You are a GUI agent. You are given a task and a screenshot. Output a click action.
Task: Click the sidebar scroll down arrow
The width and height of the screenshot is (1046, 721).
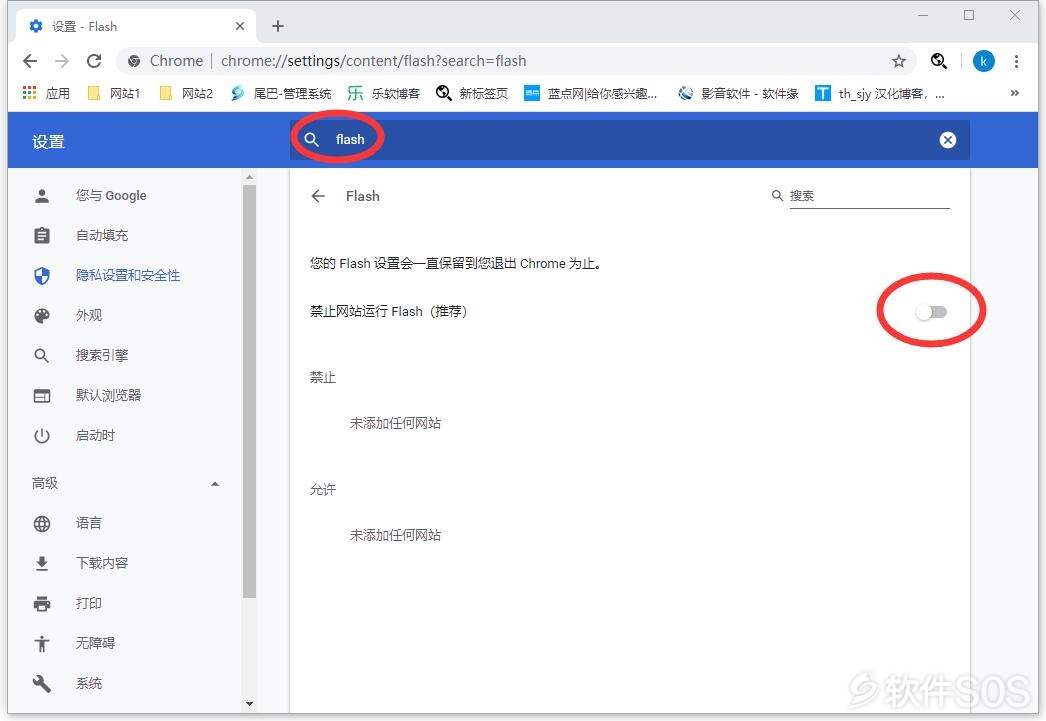(x=249, y=704)
